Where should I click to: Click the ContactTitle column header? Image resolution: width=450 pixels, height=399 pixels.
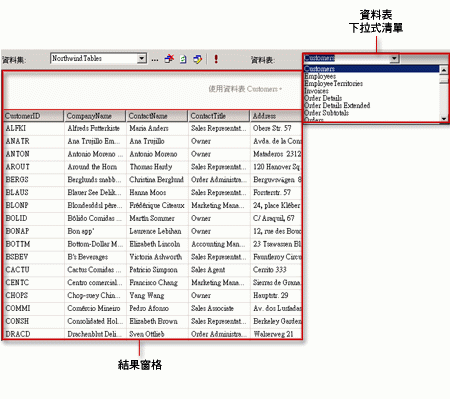[x=219, y=116]
